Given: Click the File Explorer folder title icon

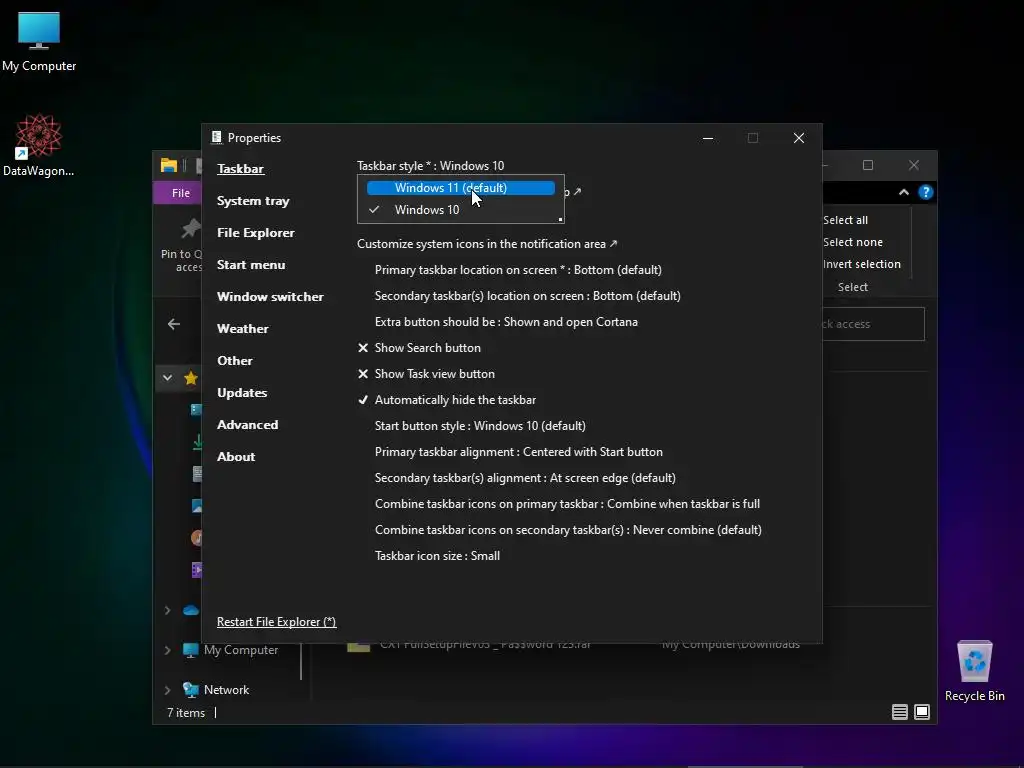Looking at the screenshot, I should click(168, 165).
